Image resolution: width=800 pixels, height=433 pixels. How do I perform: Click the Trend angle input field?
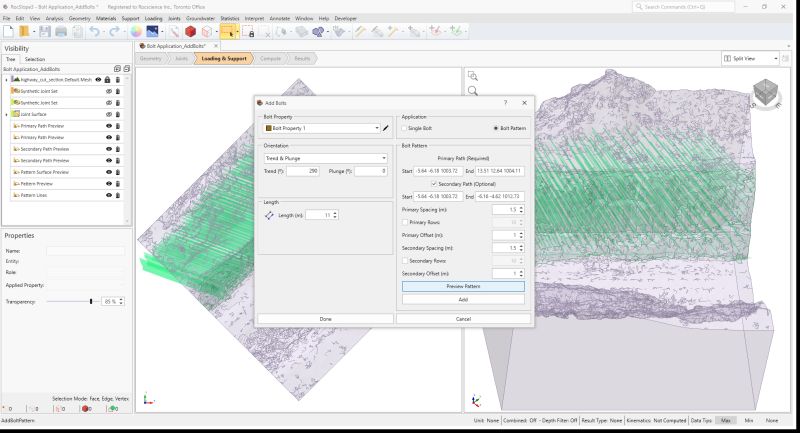pyautogui.click(x=303, y=171)
